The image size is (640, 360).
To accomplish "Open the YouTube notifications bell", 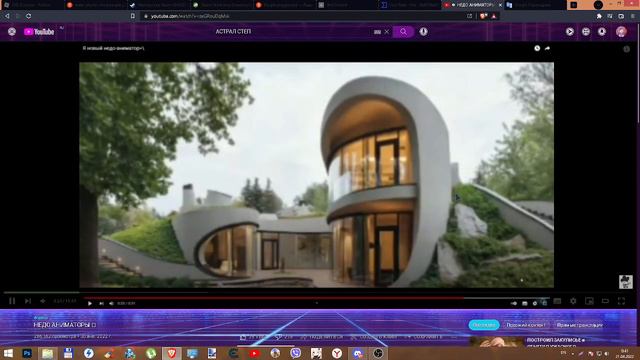I will tap(602, 31).
